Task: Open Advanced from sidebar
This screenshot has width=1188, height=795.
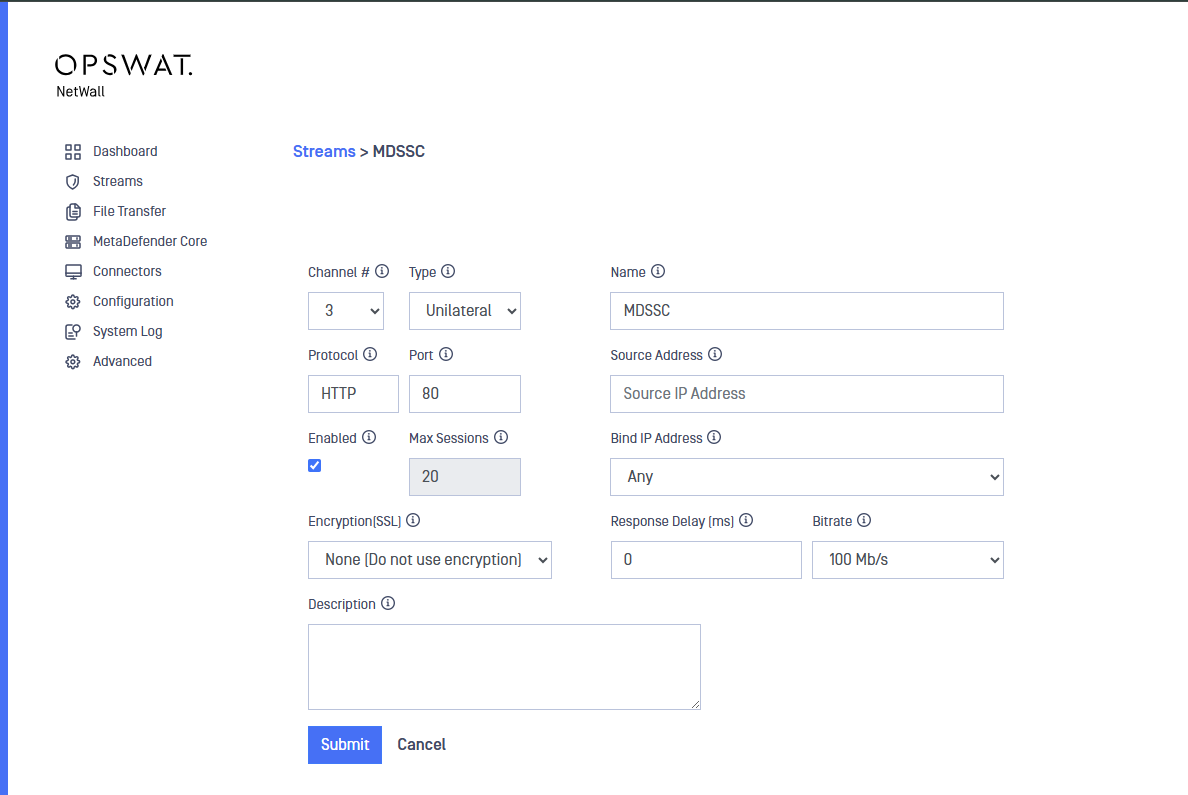Action: 122,362
